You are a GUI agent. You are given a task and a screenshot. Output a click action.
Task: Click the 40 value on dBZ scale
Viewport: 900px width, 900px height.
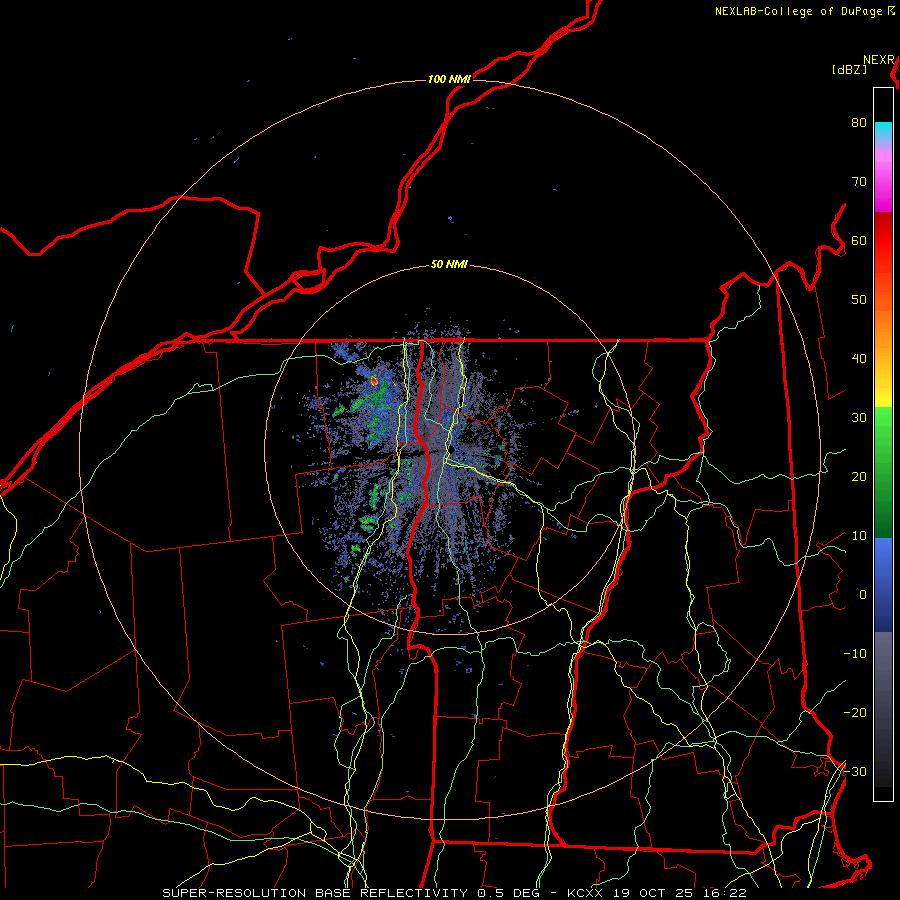(859, 359)
